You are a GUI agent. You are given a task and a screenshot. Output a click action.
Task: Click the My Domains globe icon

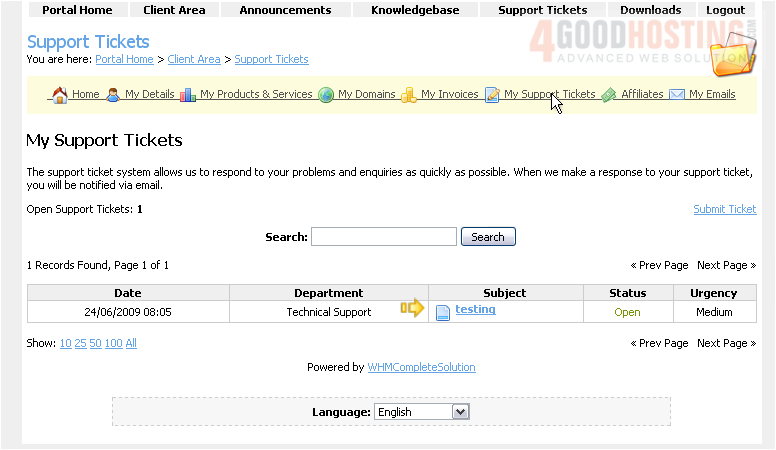(x=326, y=95)
